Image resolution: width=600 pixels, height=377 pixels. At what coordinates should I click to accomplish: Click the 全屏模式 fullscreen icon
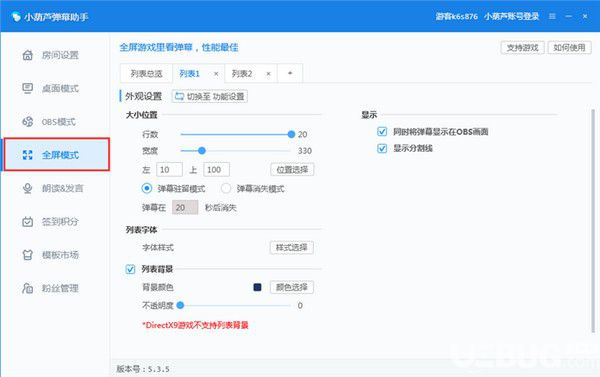(28, 155)
